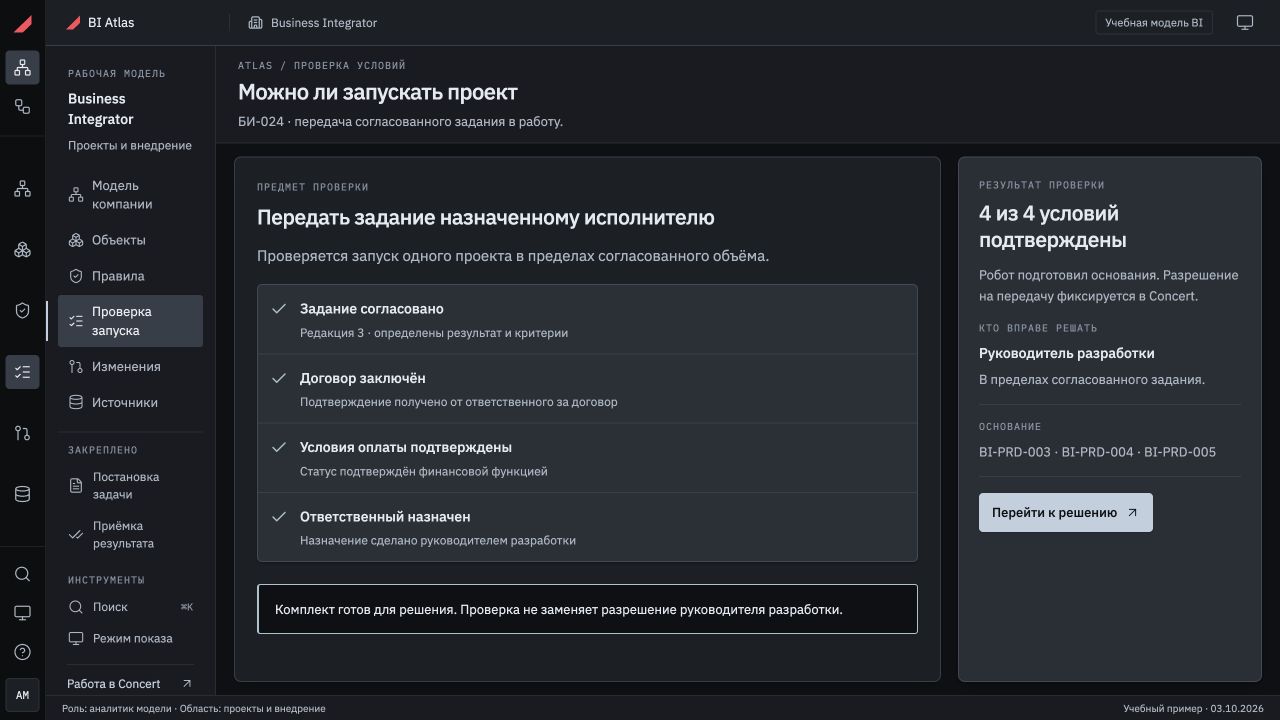Click the magnifier icon in the icon rail
1280x720 pixels.
tap(22, 574)
